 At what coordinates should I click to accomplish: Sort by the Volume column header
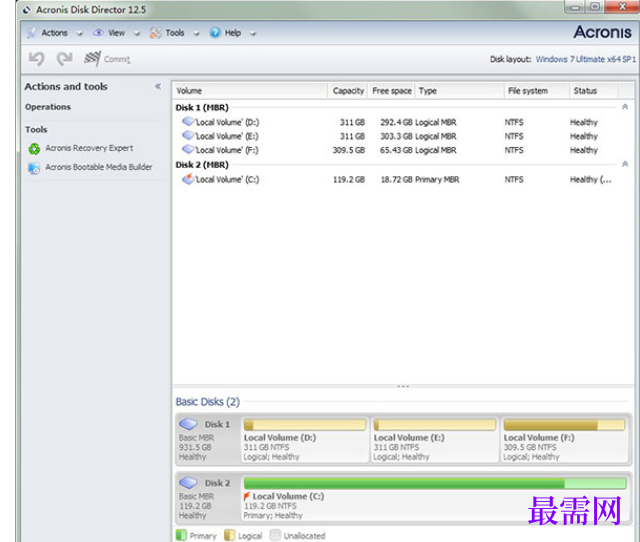(250, 91)
